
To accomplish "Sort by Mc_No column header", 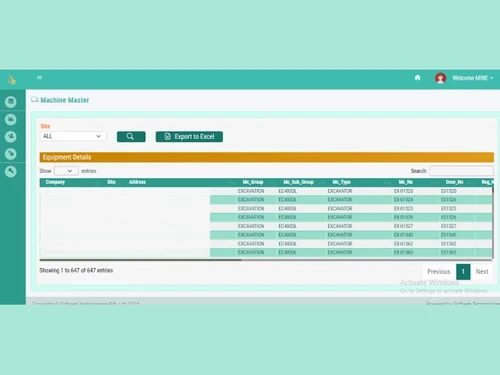I will tap(406, 182).
